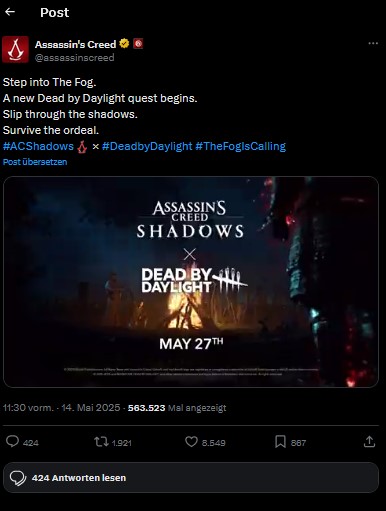
Task: Open the Assassin's Creed display name link
Action: (75, 44)
